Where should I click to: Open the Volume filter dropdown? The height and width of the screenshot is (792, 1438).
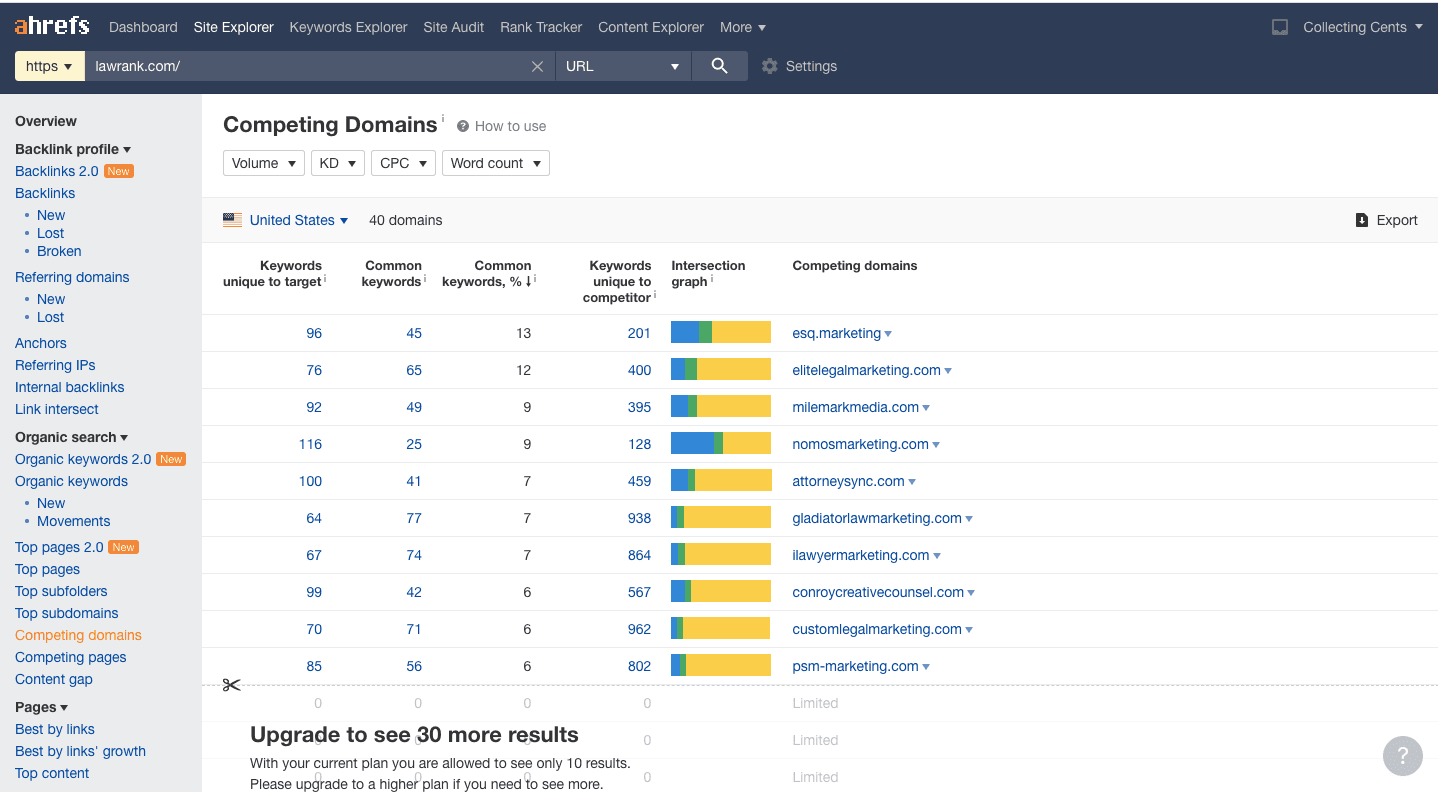264,163
